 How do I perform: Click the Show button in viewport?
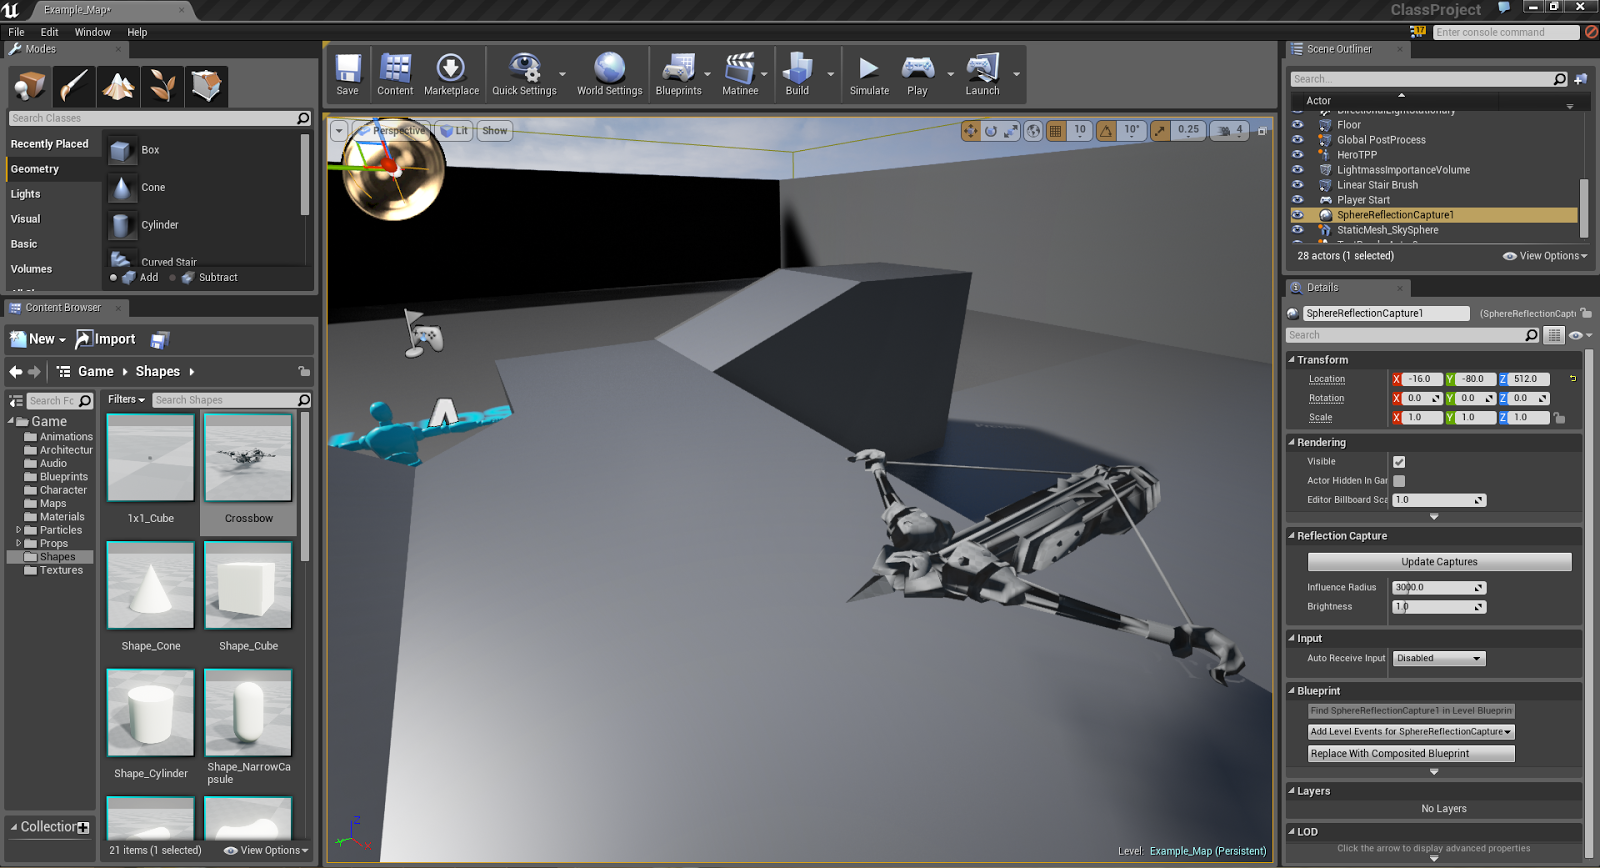[494, 131]
